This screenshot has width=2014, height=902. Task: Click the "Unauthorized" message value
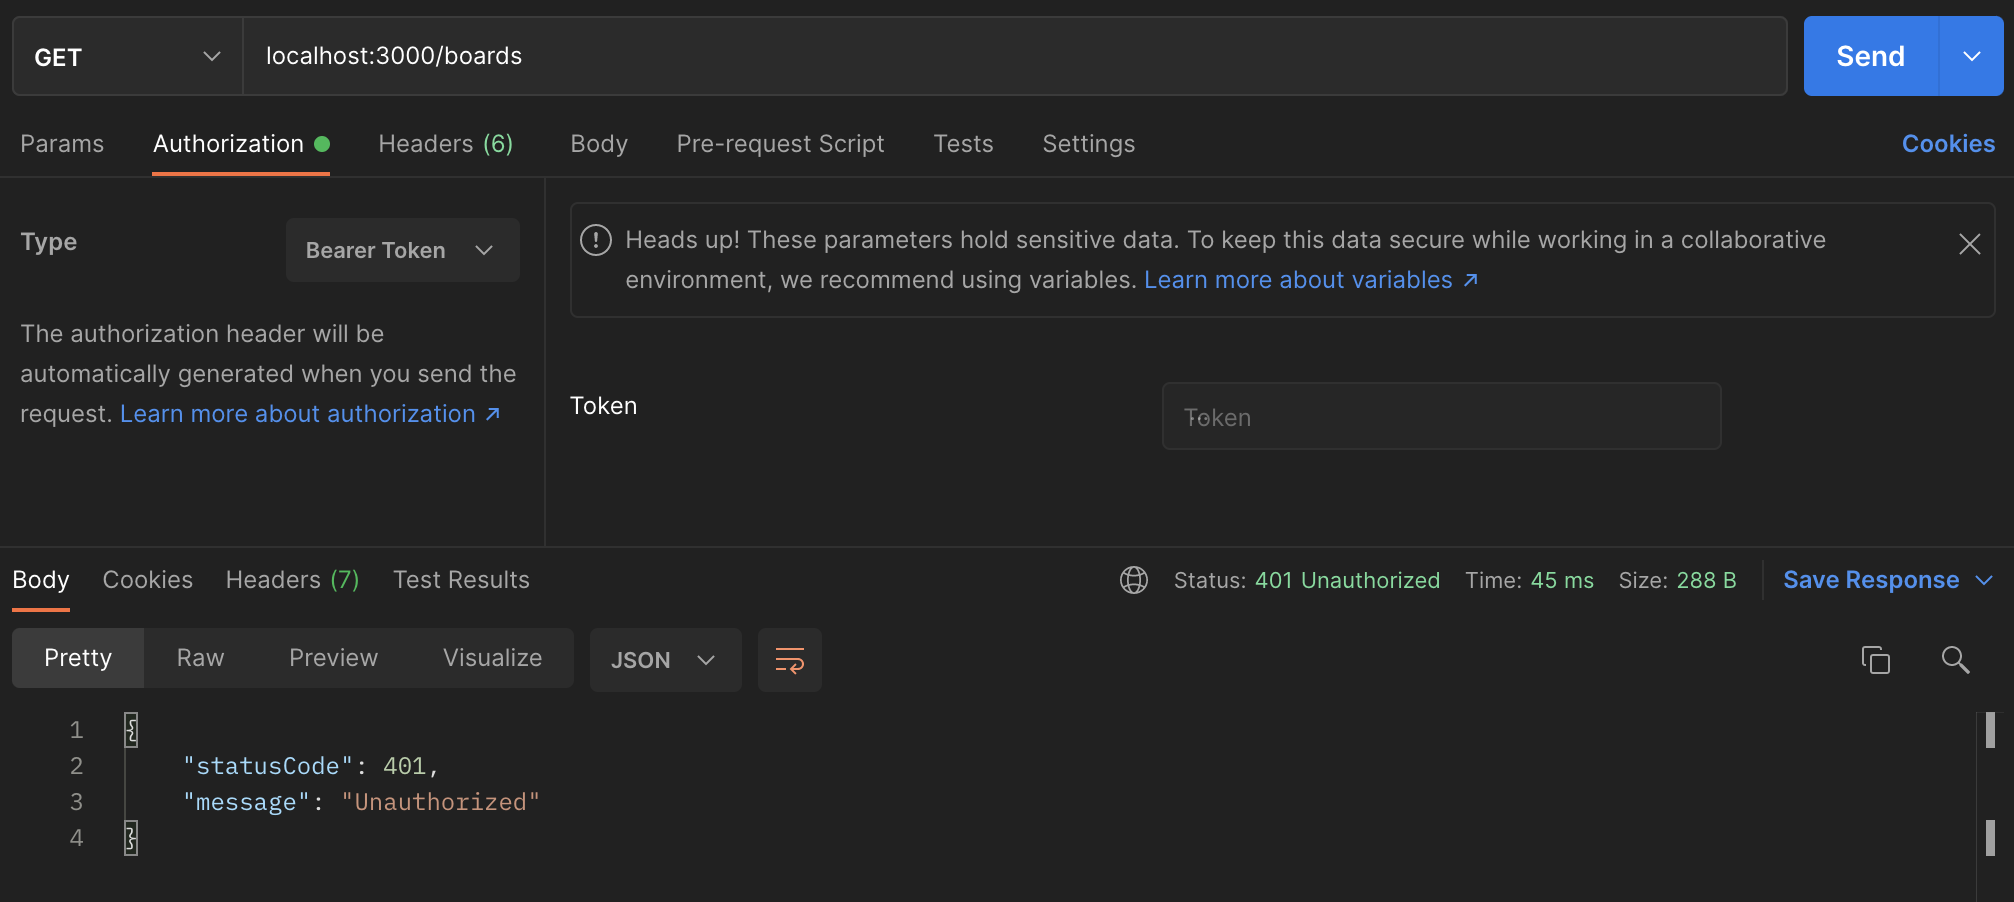pyautogui.click(x=440, y=802)
